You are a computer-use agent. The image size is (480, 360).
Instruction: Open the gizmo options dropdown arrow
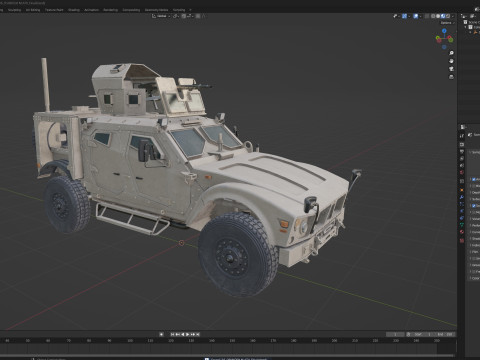(409, 16)
